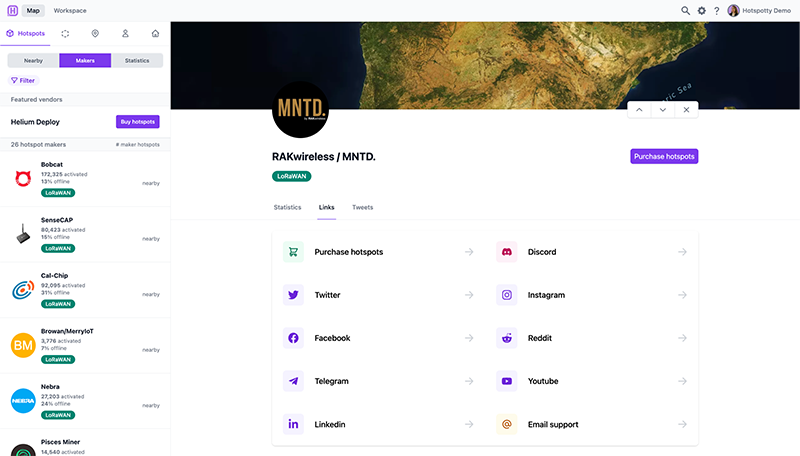Screen dimensions: 800x456
Task: Switch sidebar view to Statistics segment
Action: coord(137,61)
